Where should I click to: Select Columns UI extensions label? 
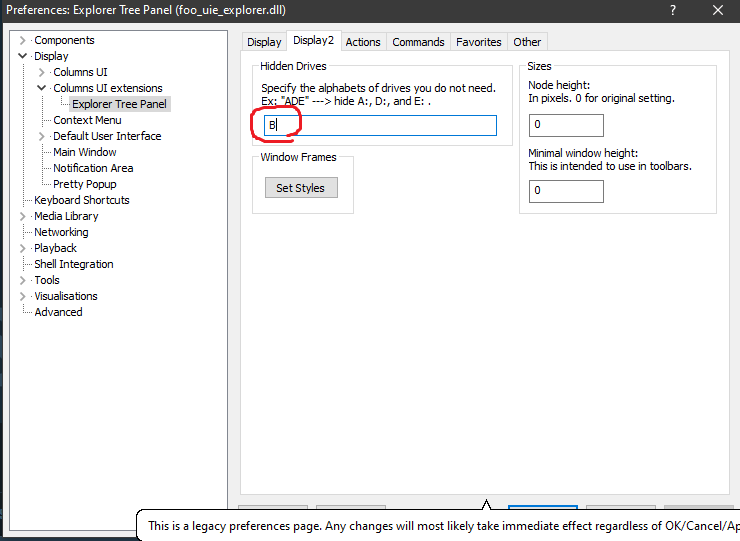108,88
